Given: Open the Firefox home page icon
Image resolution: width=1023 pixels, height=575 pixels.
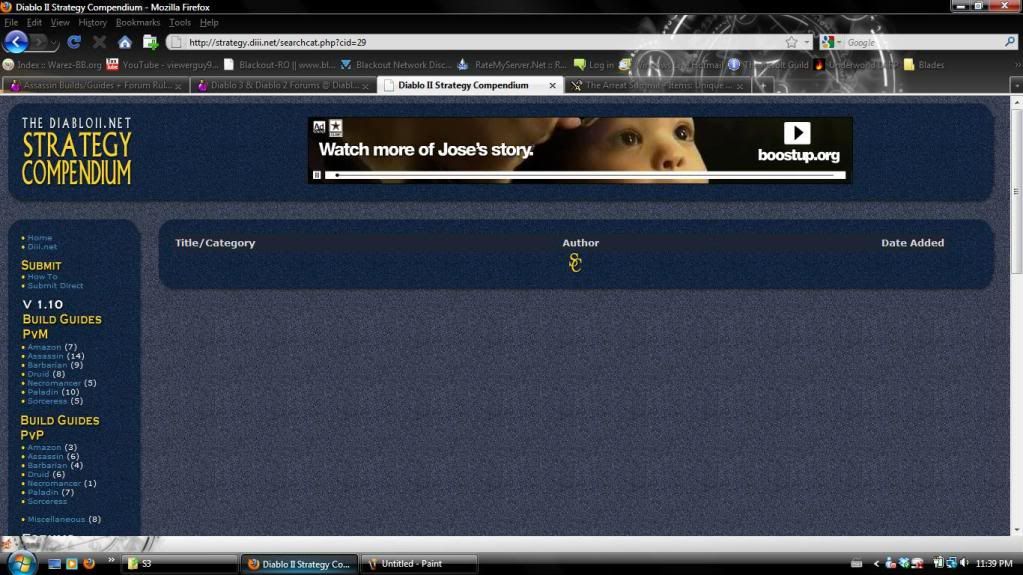Looking at the screenshot, I should point(125,42).
